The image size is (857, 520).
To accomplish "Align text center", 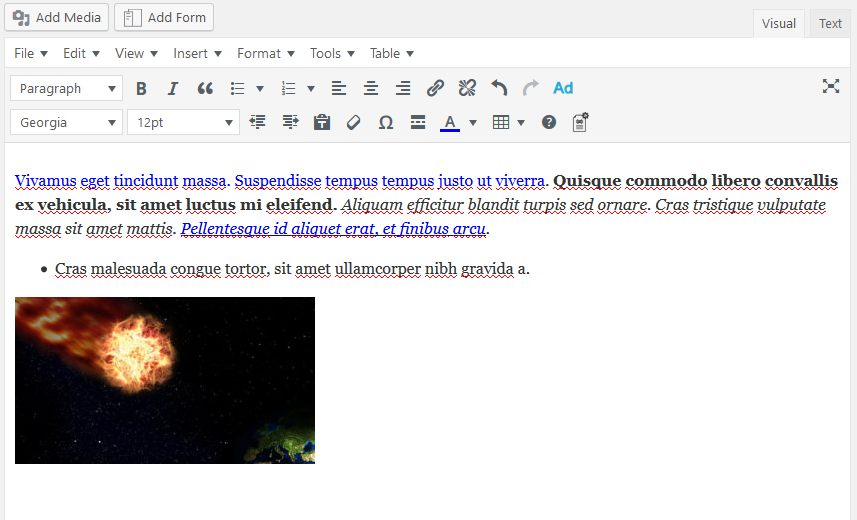I will 371,88.
